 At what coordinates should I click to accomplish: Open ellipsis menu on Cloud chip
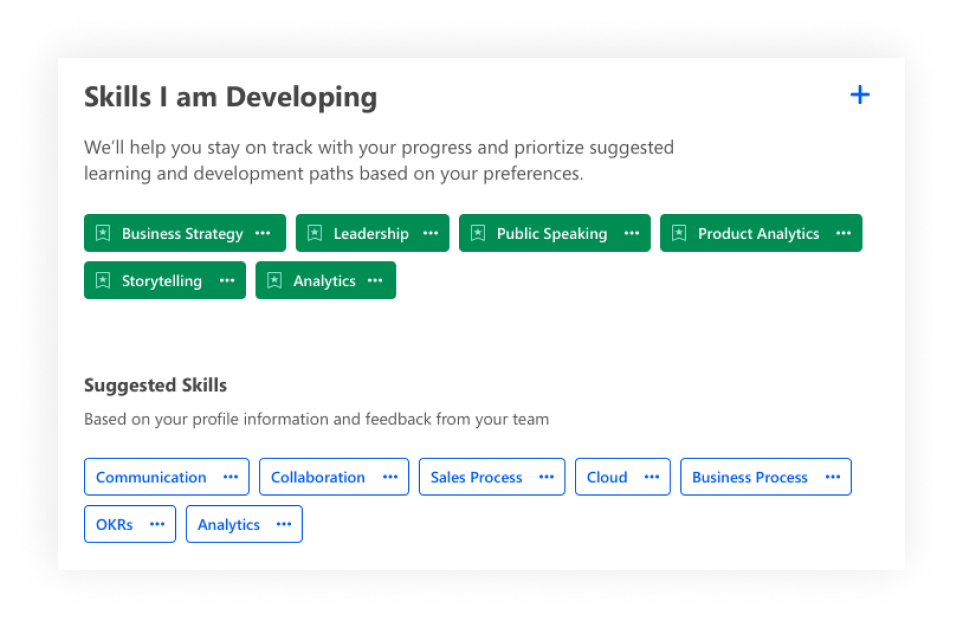tap(652, 477)
